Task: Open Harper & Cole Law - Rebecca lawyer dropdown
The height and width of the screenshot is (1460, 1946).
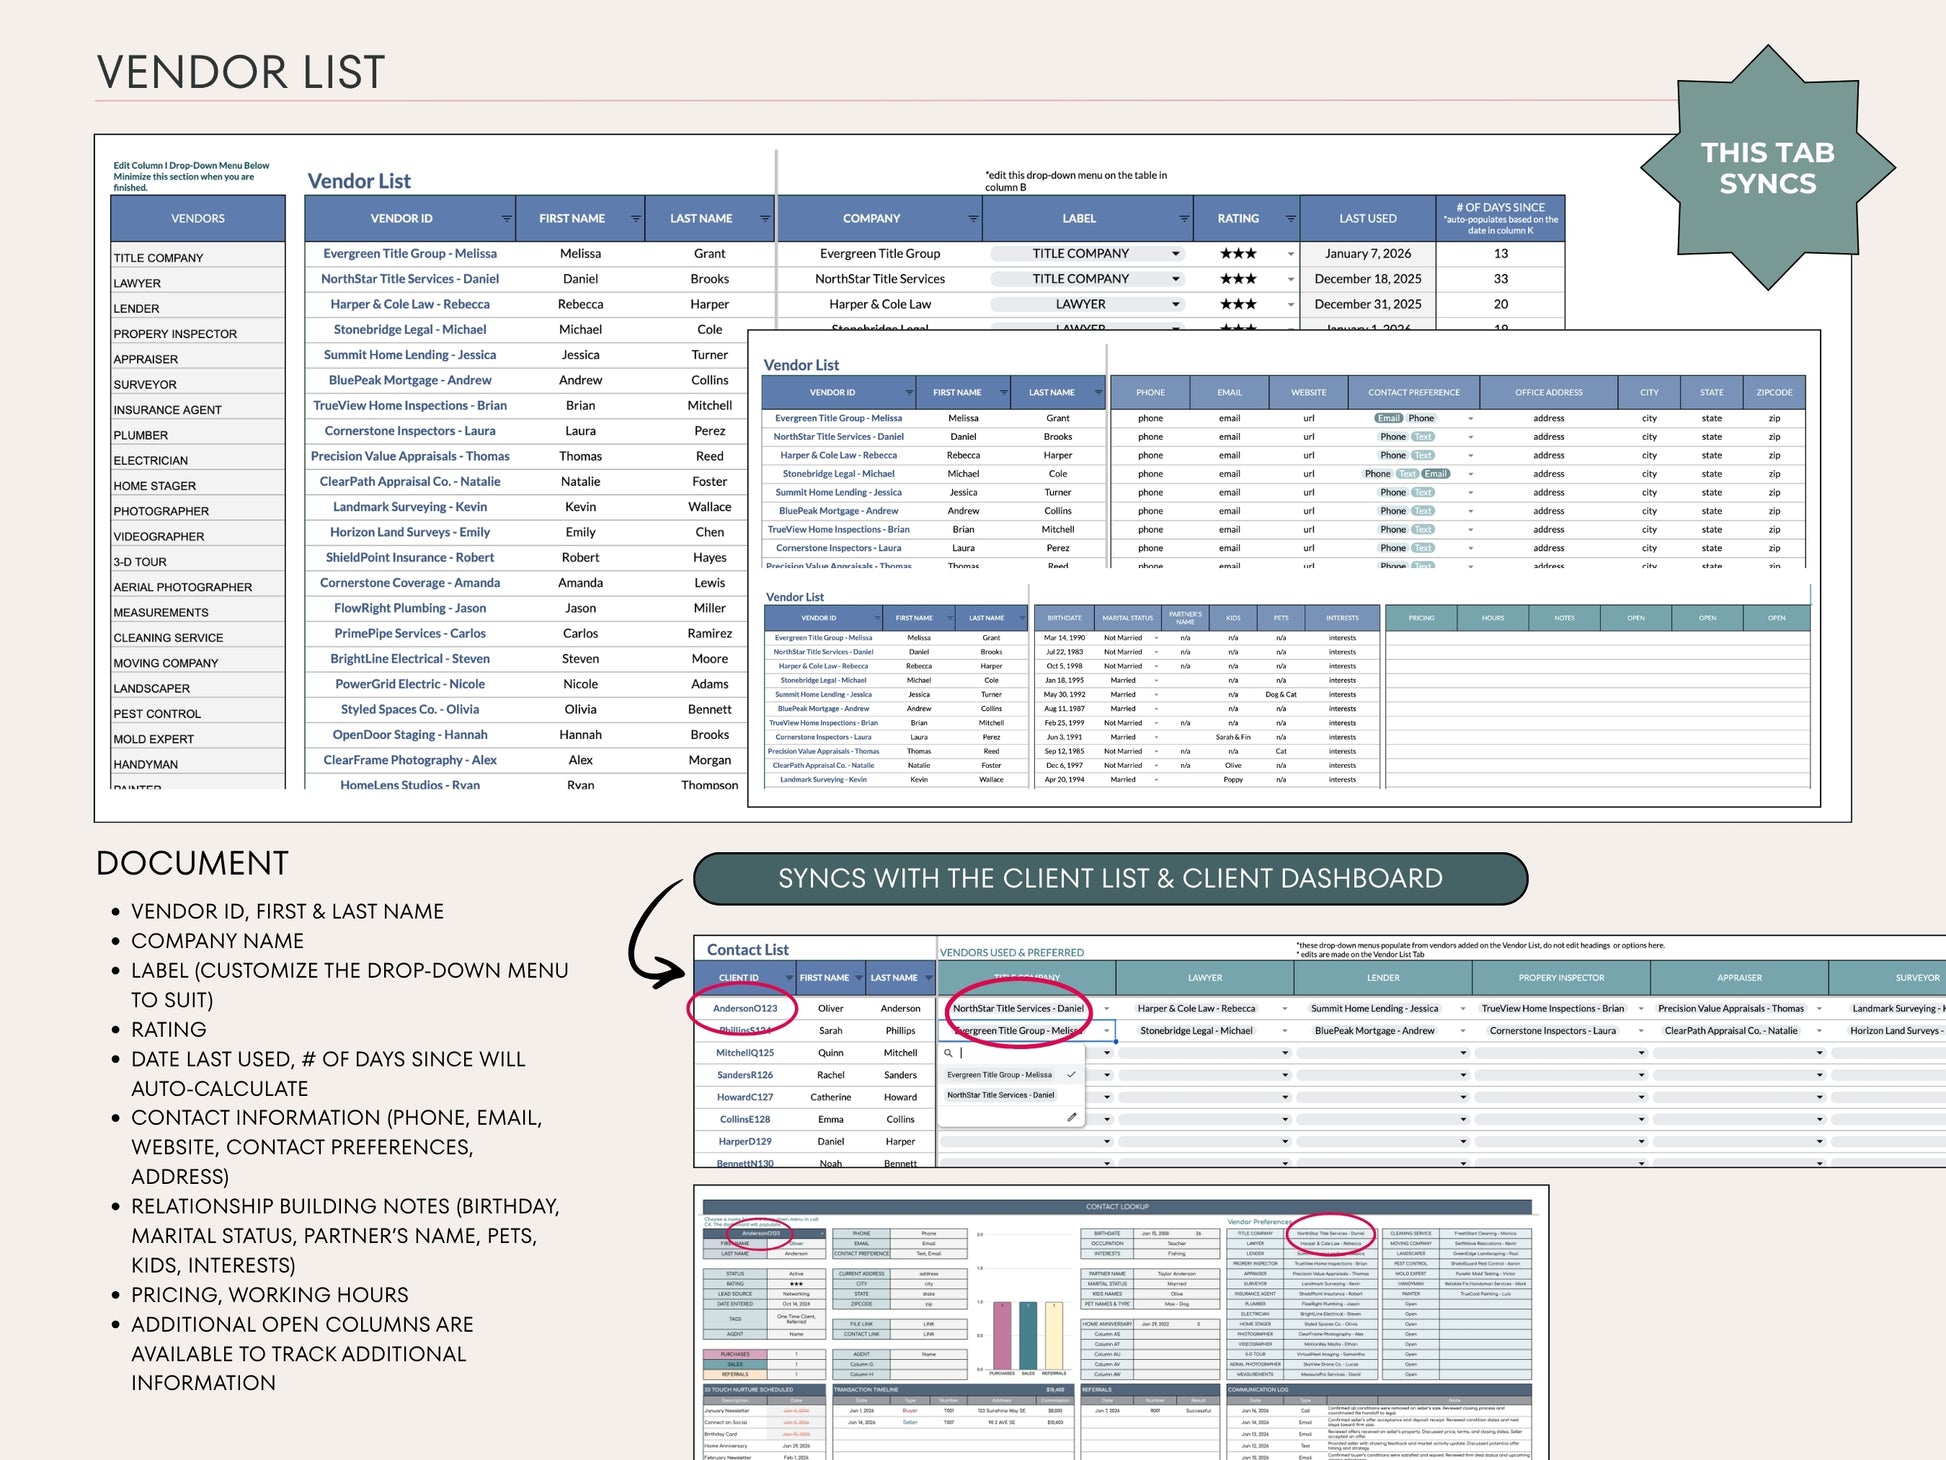Action: click(x=1203, y=1008)
